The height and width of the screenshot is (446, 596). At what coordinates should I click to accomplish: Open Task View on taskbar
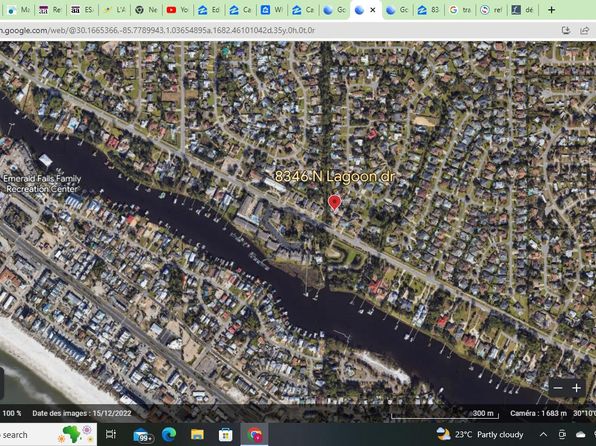pyautogui.click(x=111, y=434)
